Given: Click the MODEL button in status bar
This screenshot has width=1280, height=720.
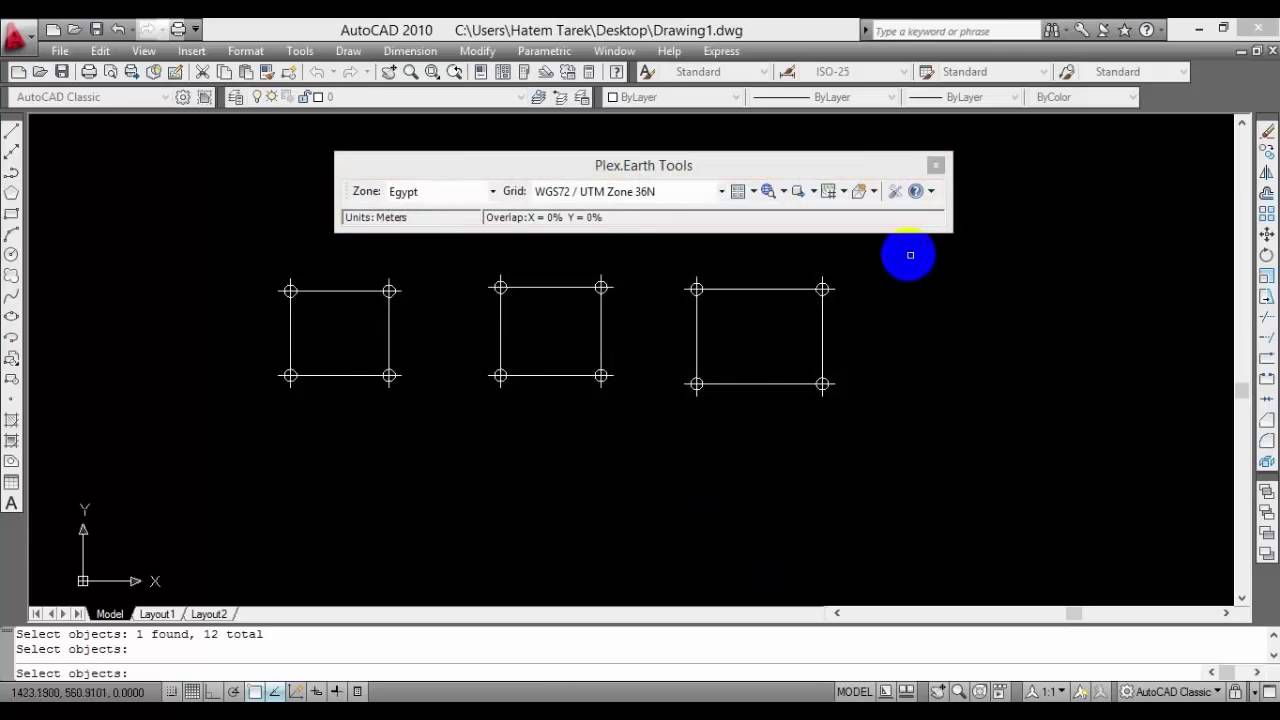Looking at the screenshot, I should (854, 692).
